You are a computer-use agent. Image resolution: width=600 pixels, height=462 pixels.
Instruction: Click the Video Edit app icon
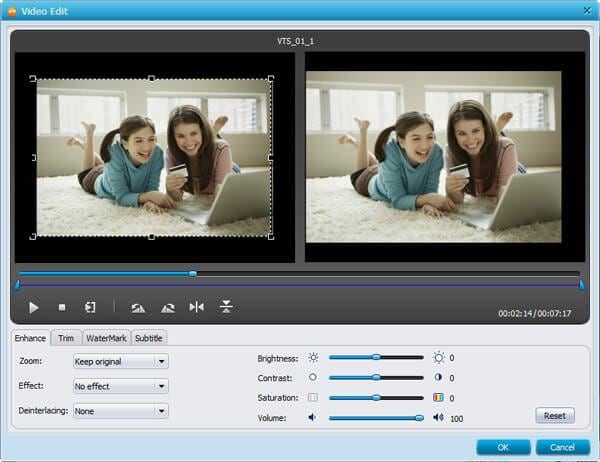point(12,11)
